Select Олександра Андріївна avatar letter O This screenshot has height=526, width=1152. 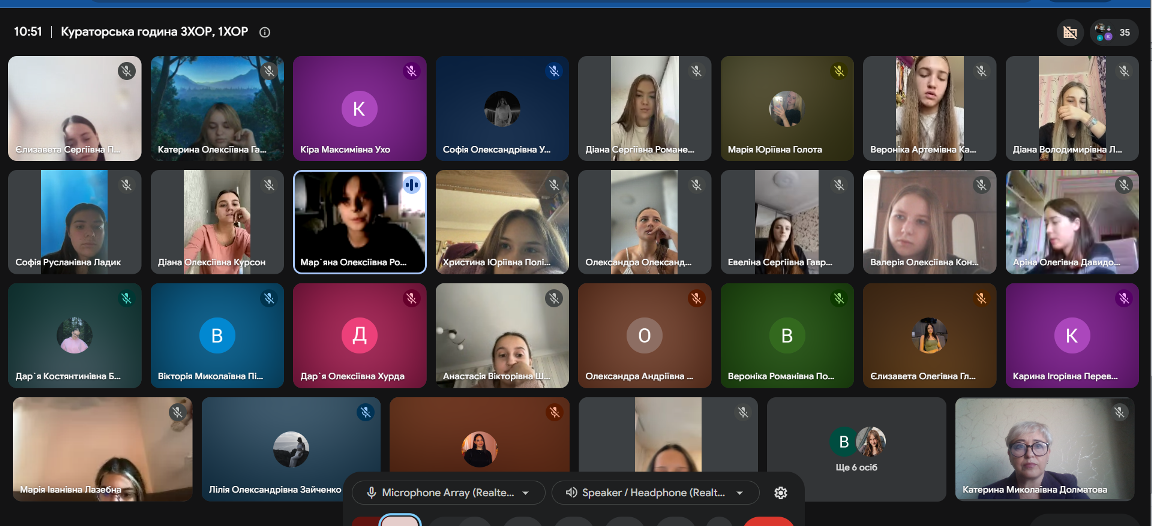(644, 336)
